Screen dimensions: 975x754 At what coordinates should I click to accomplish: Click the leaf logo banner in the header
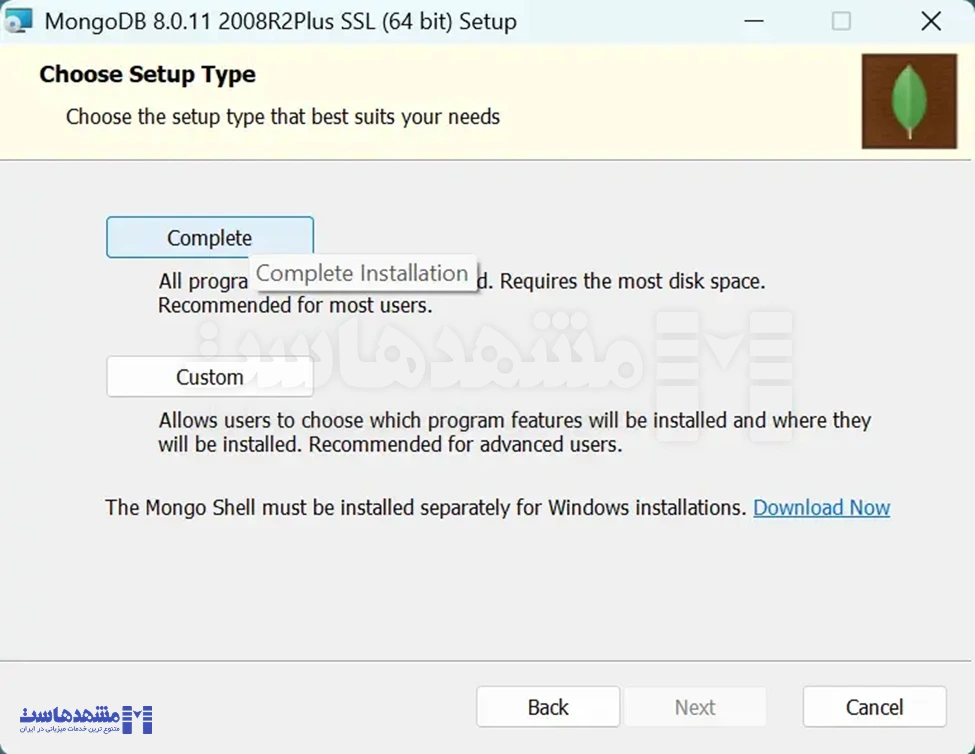click(x=908, y=100)
